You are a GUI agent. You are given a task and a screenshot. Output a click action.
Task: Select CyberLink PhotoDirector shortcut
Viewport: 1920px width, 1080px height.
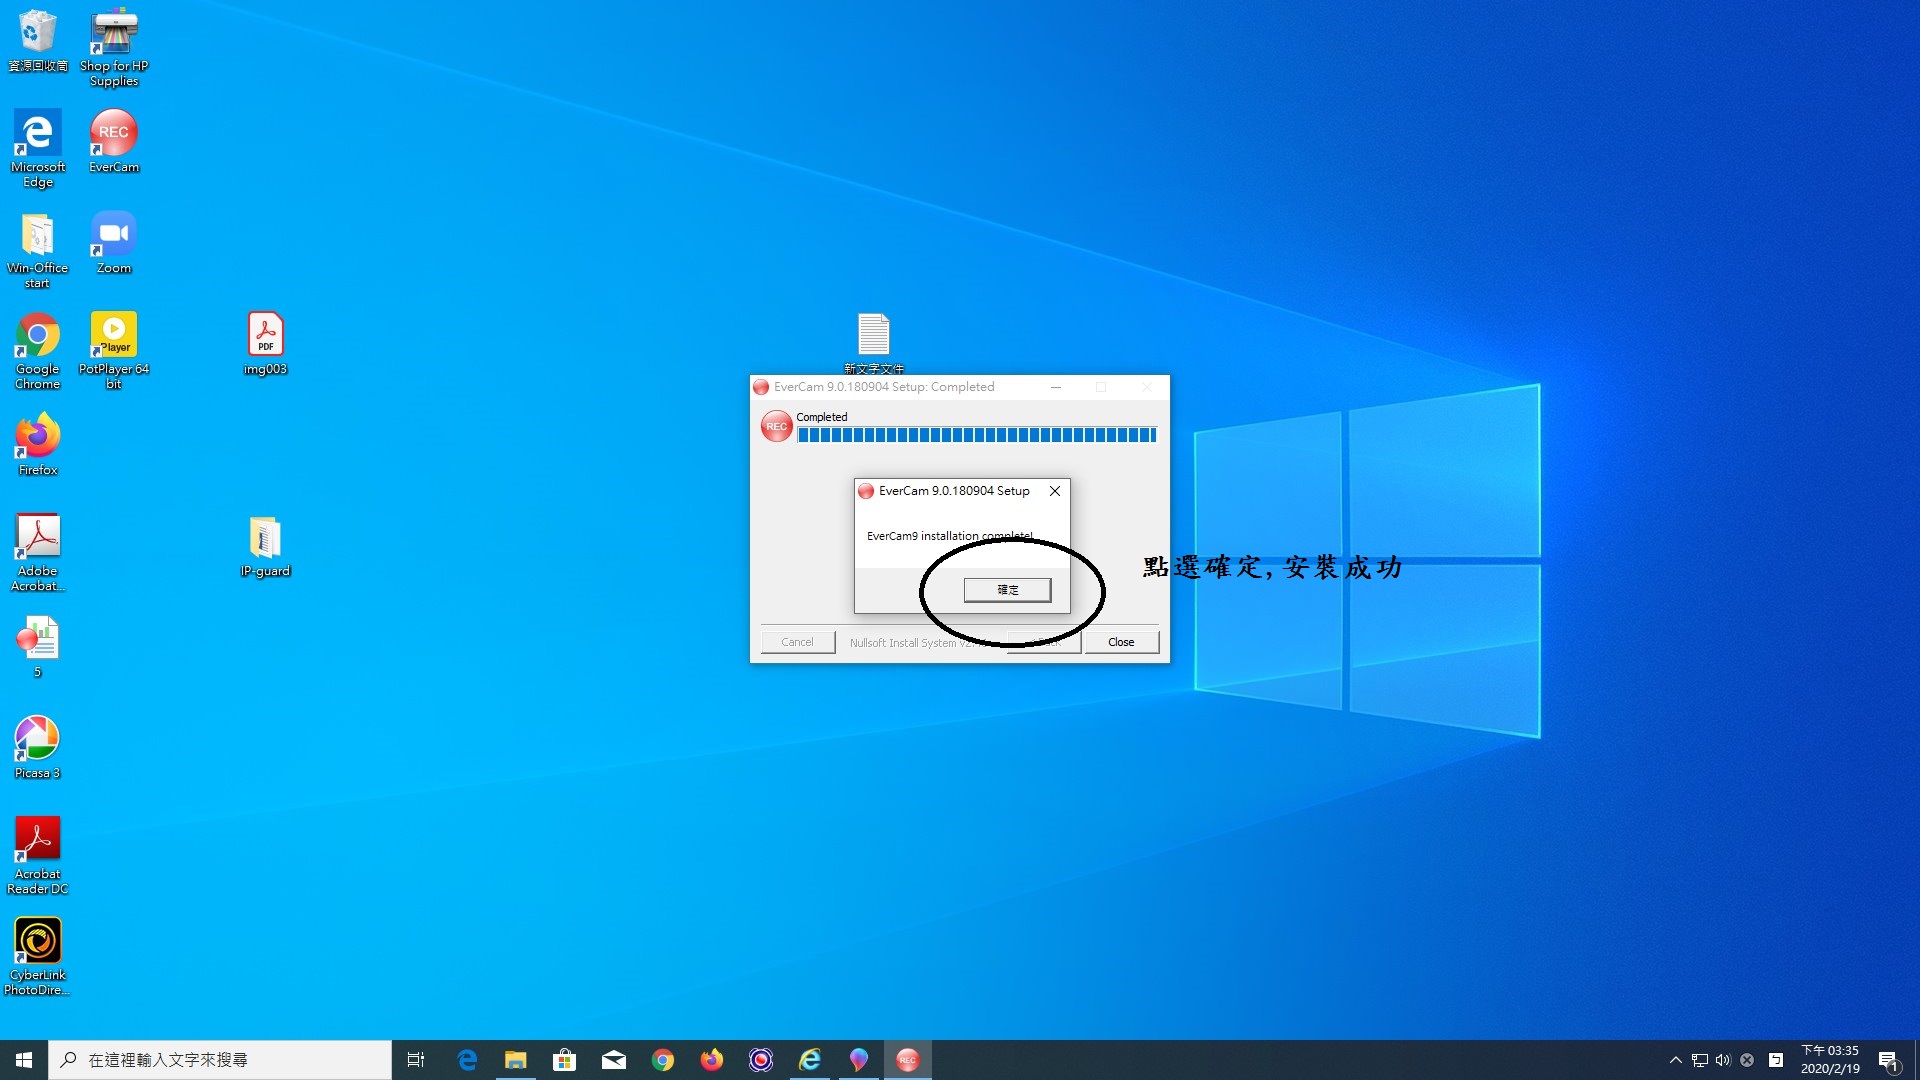coord(37,956)
